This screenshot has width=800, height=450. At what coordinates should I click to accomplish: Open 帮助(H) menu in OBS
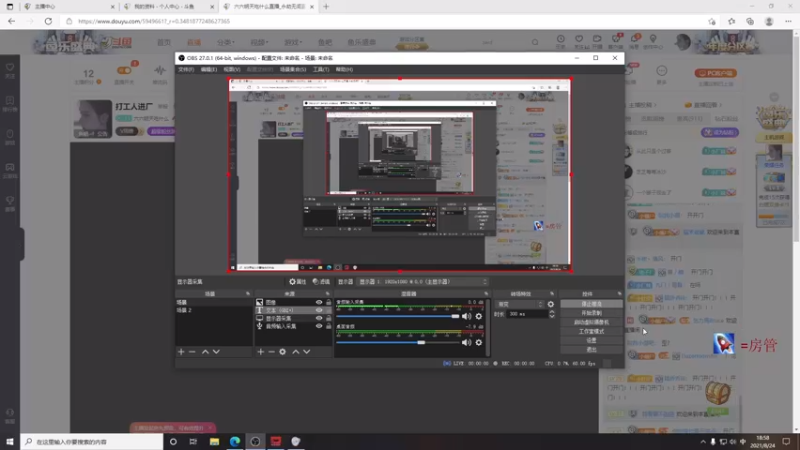pos(344,69)
